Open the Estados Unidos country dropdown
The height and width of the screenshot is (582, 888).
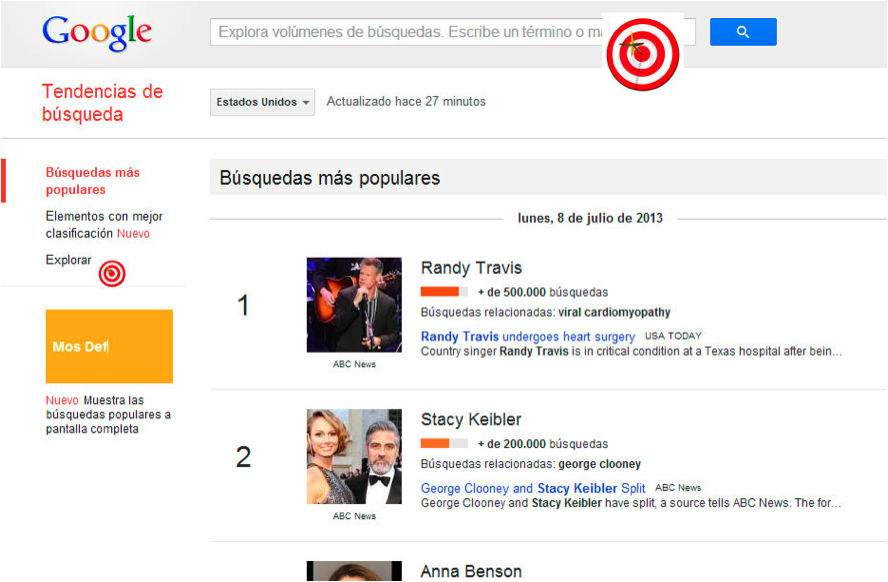click(262, 102)
